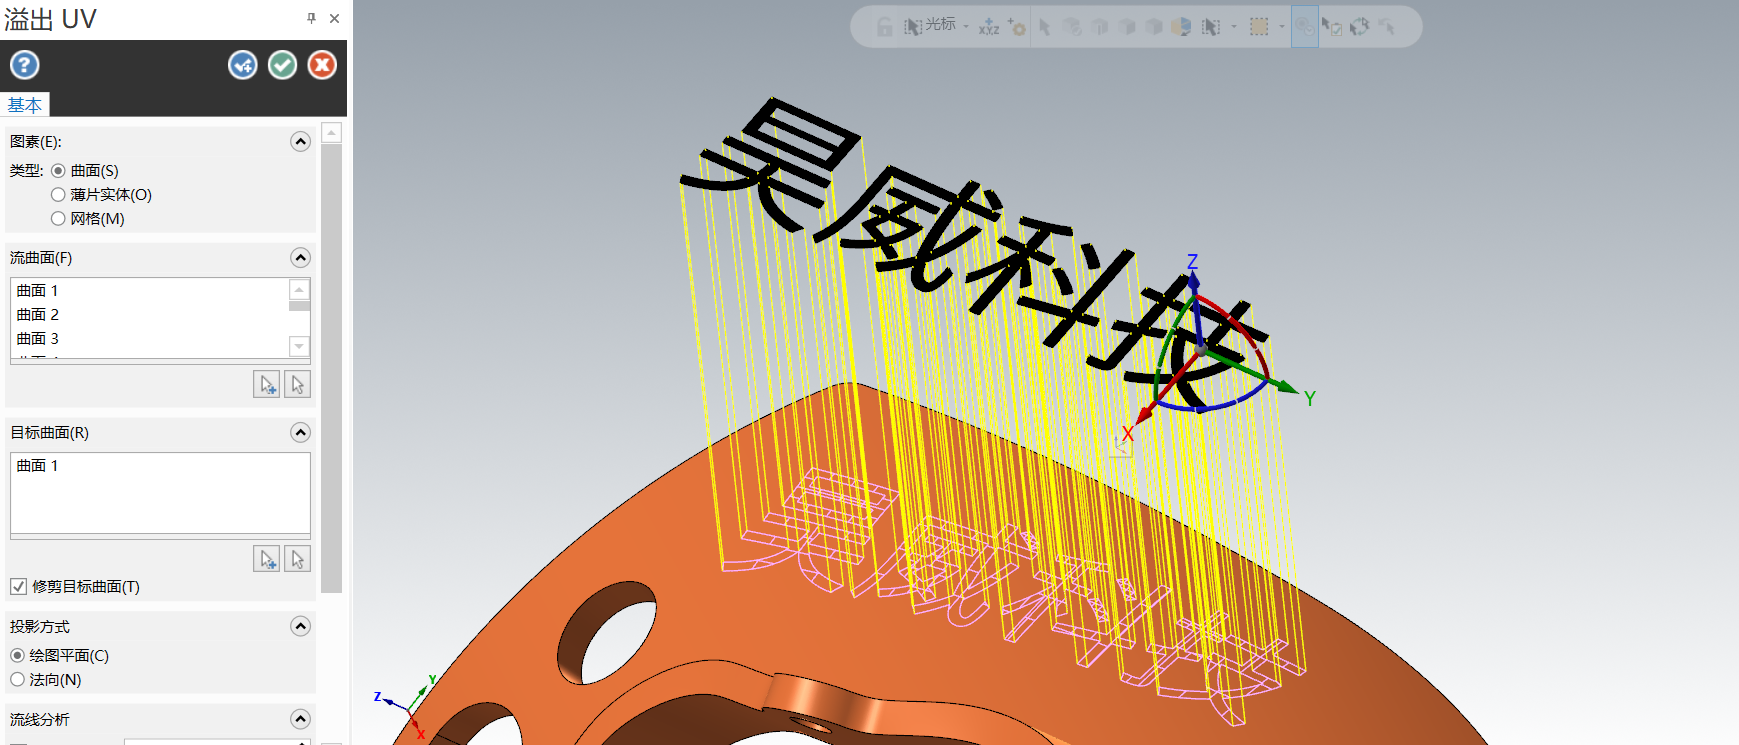The height and width of the screenshot is (745, 1739).
Task: Click the invert selection arrows icon
Action: pos(1359,27)
